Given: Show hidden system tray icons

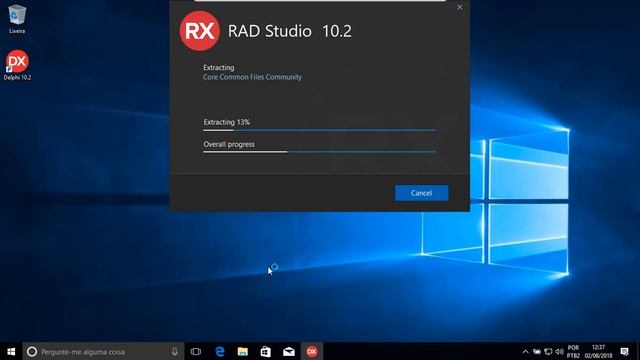Looking at the screenshot, I should 525,351.
